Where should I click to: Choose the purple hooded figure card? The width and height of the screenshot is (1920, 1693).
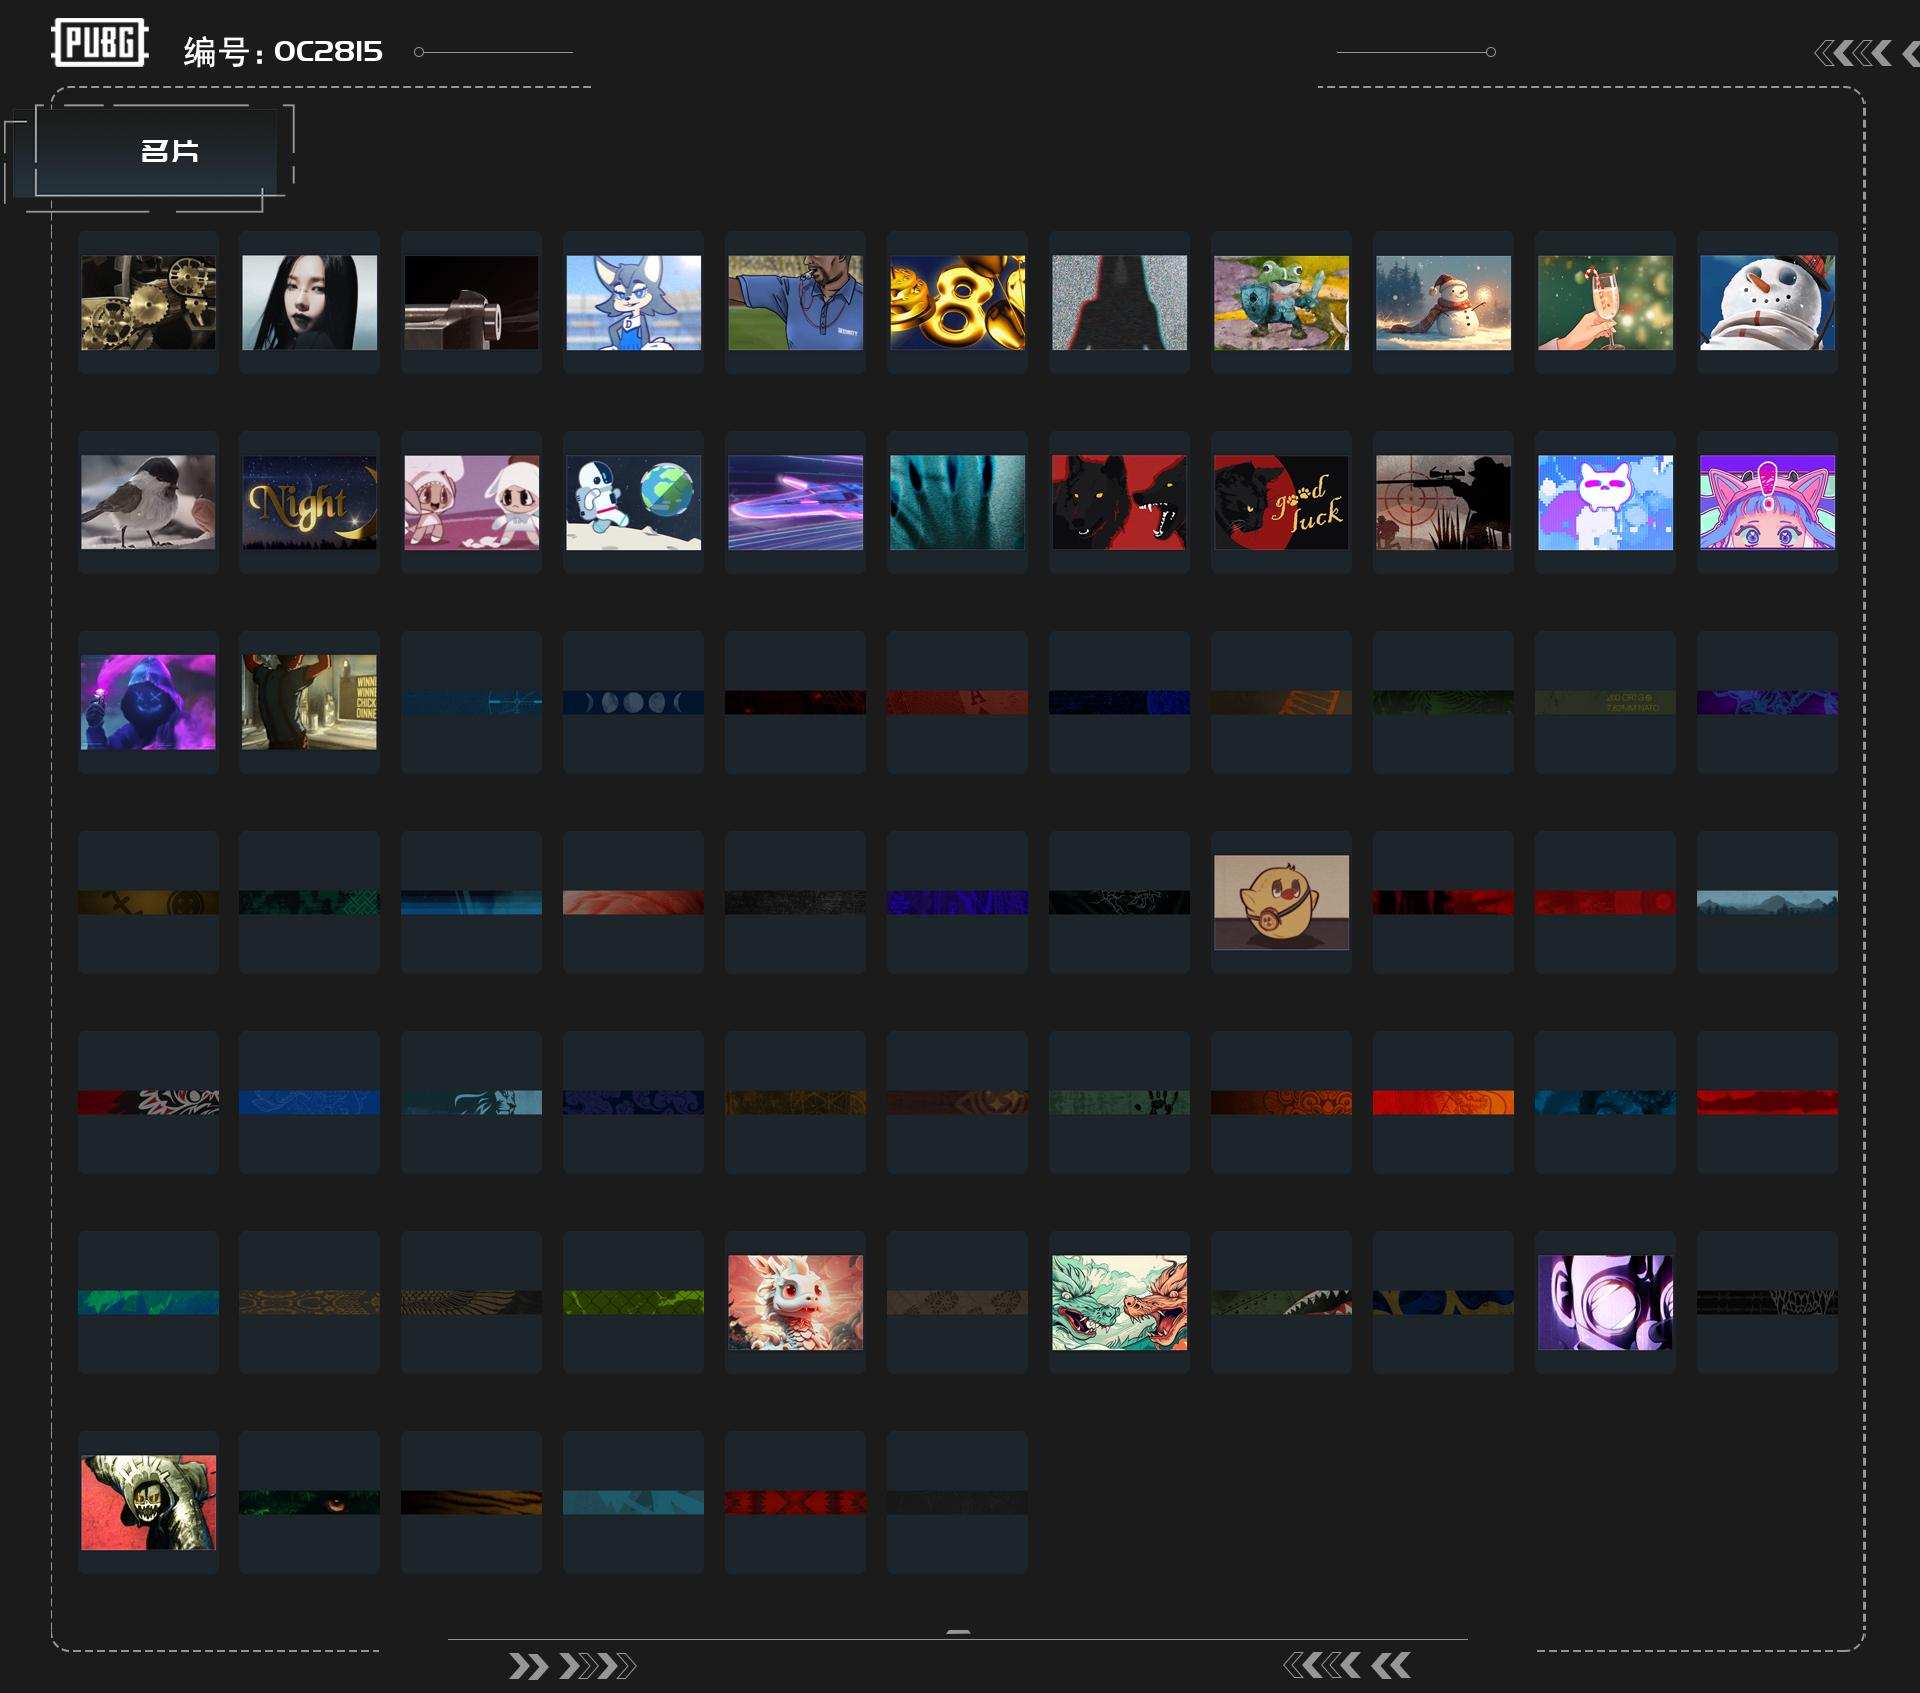148,702
